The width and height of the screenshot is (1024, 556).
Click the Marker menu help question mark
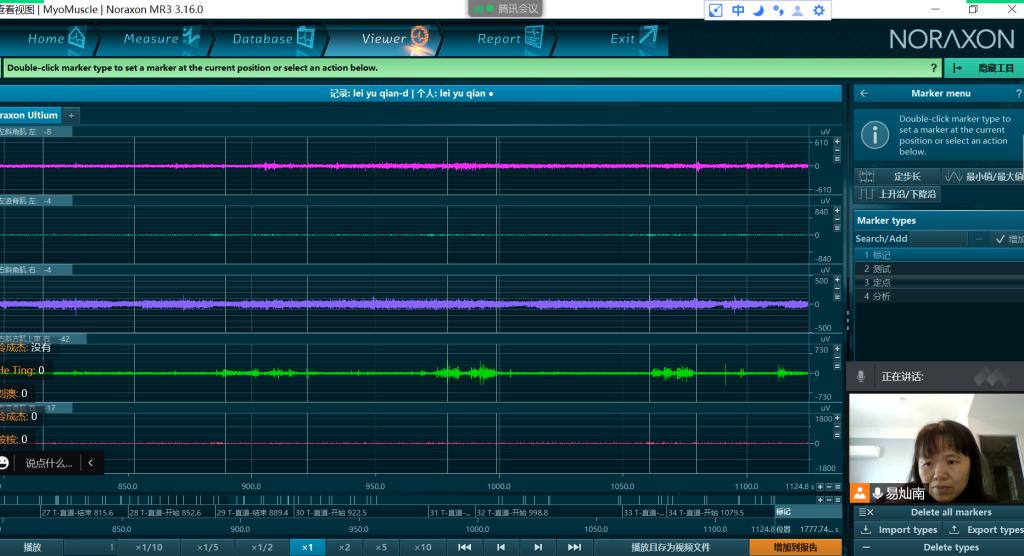pos(1018,93)
